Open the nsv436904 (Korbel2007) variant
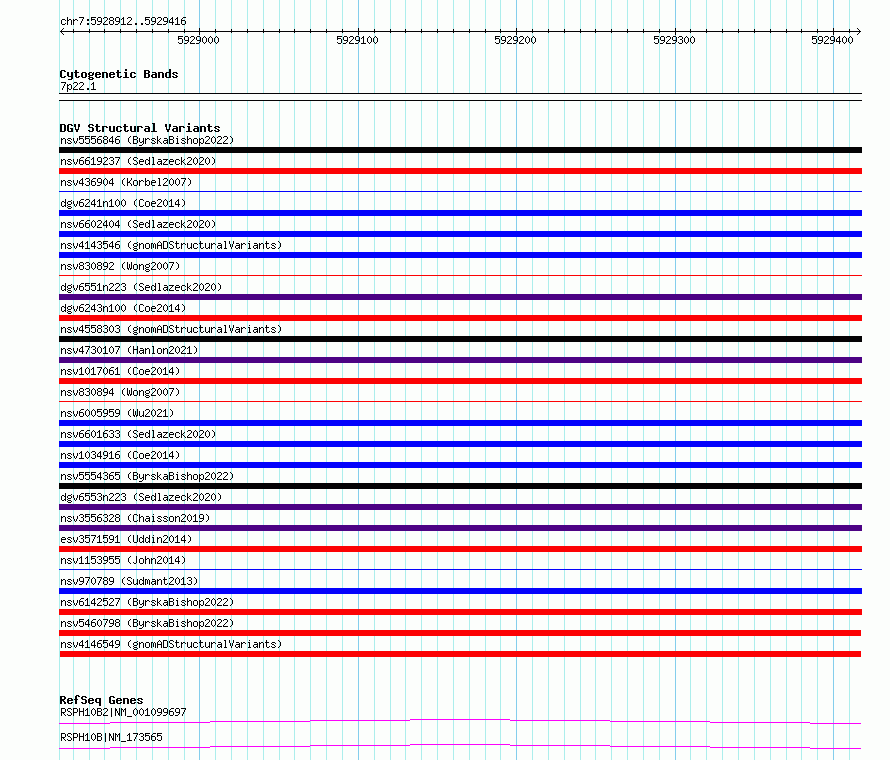This screenshot has width=890, height=760. click(x=126, y=182)
